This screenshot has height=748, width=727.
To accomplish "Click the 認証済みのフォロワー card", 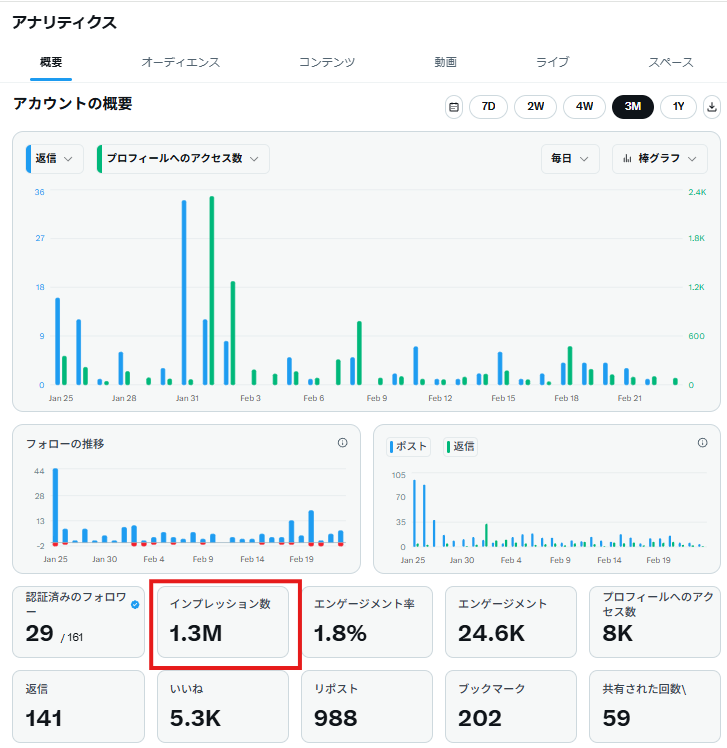I will pyautogui.click(x=78, y=622).
